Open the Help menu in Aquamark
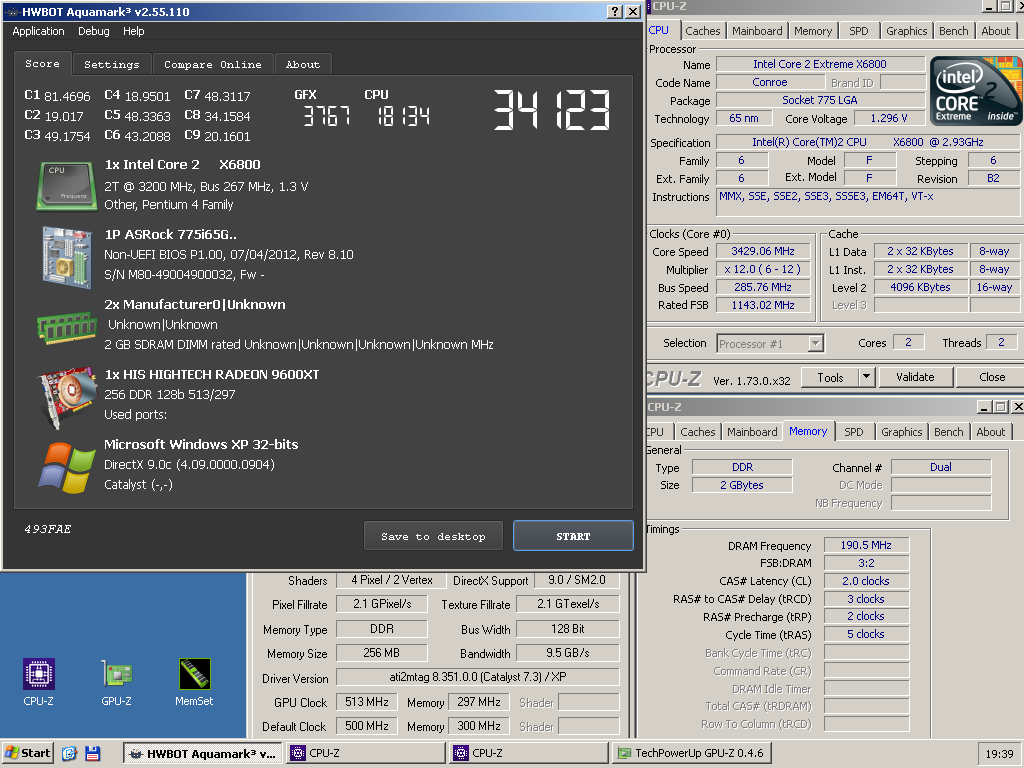Image resolution: width=1024 pixels, height=768 pixels. click(133, 31)
